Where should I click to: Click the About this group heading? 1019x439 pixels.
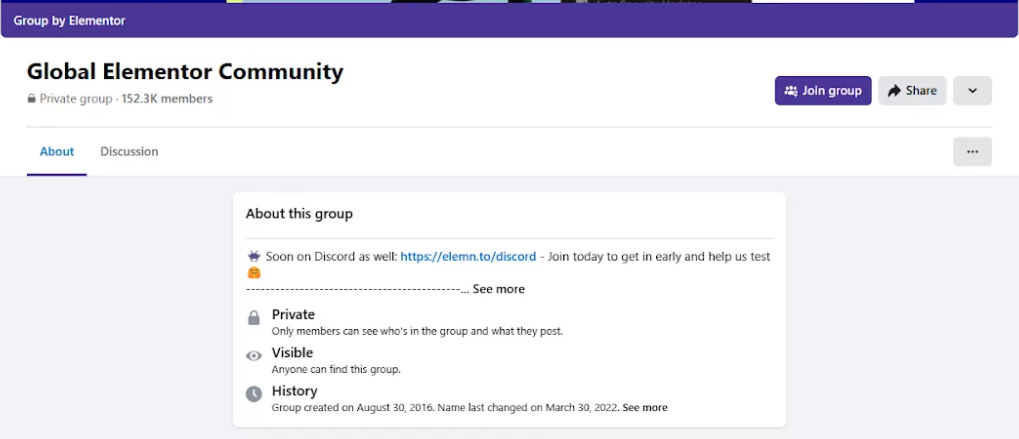299,214
